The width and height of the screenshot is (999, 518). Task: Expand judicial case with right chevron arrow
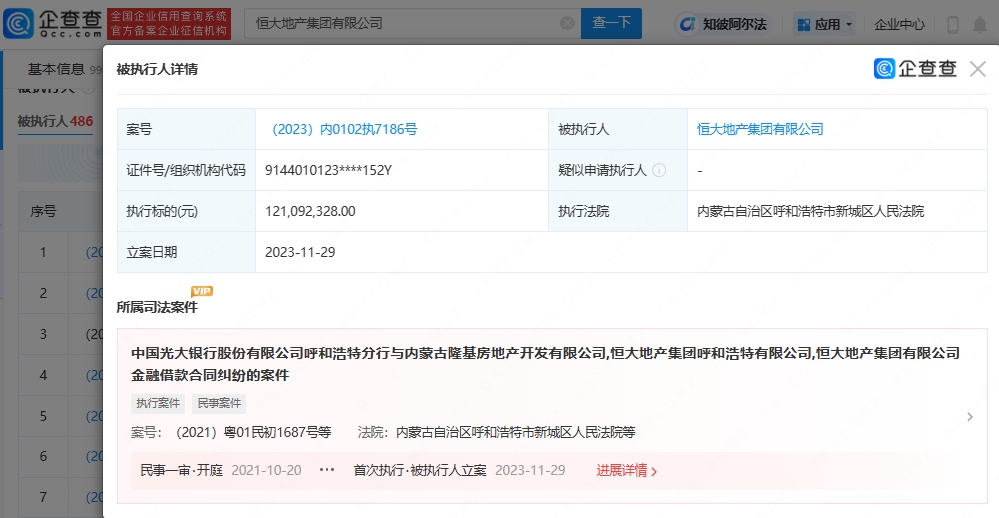tap(969, 417)
